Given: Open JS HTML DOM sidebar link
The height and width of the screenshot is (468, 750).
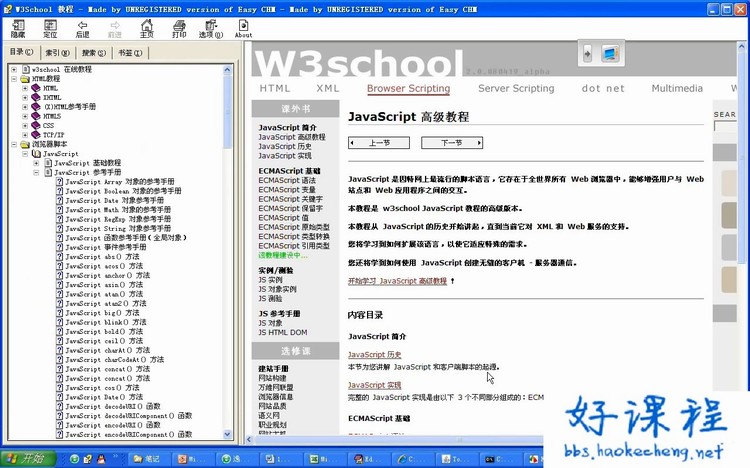Looking at the screenshot, I should (283, 332).
